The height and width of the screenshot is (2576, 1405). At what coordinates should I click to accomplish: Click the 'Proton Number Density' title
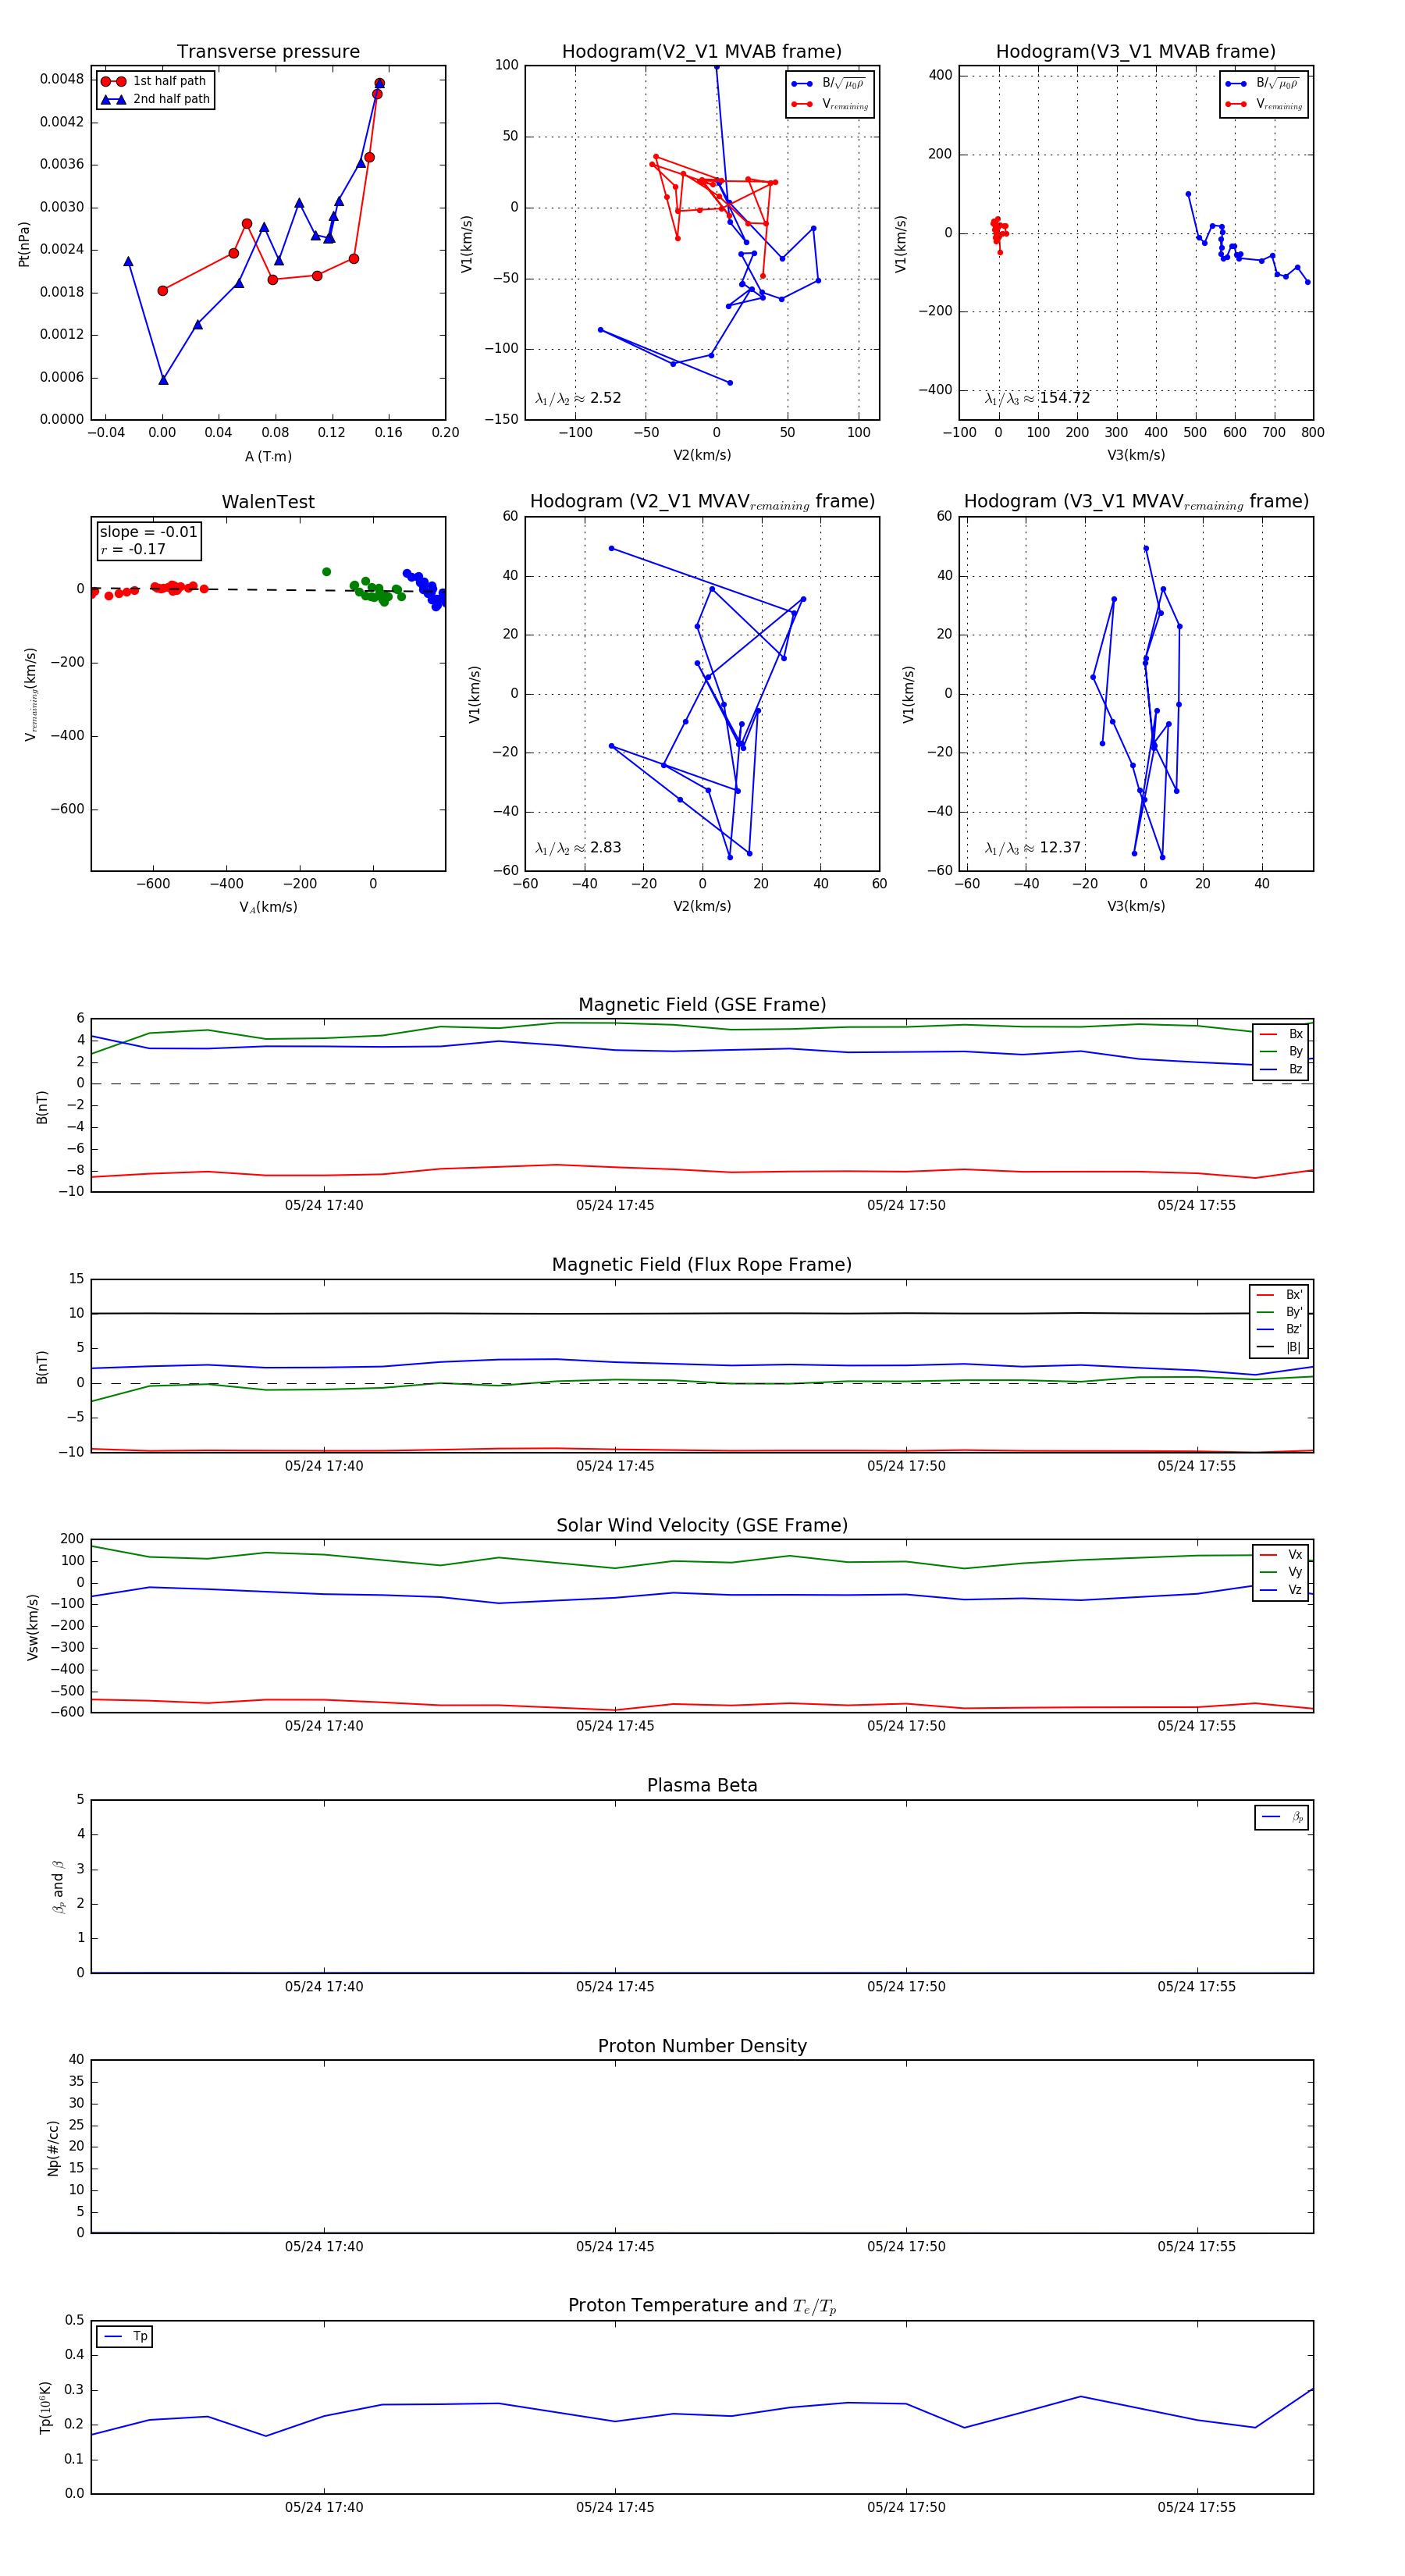coord(702,2046)
